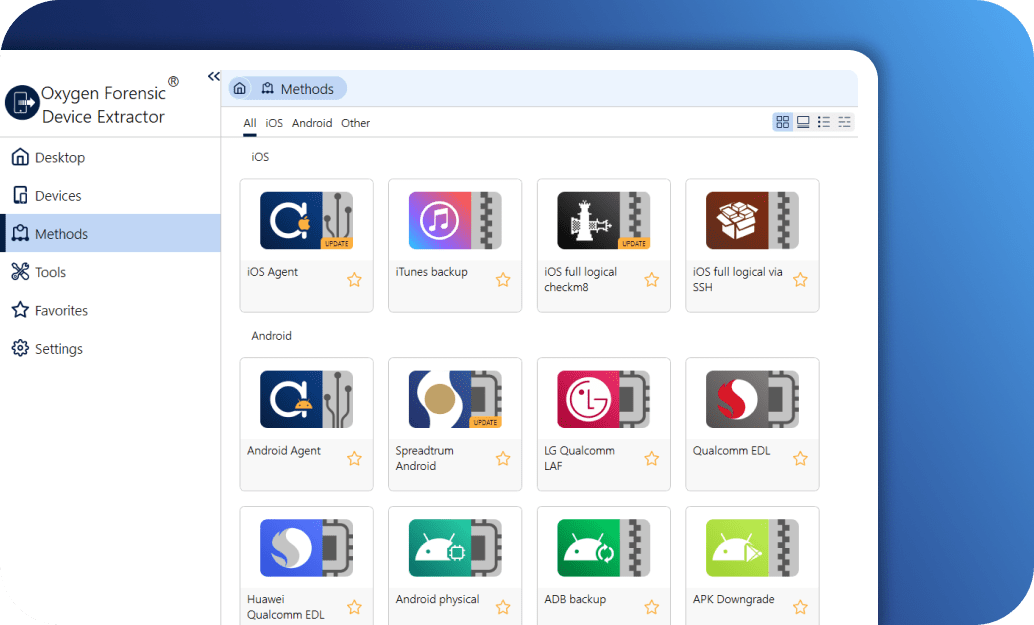The image size is (1034, 625).
Task: Favorite the APK Downgrade method star
Action: (x=801, y=607)
